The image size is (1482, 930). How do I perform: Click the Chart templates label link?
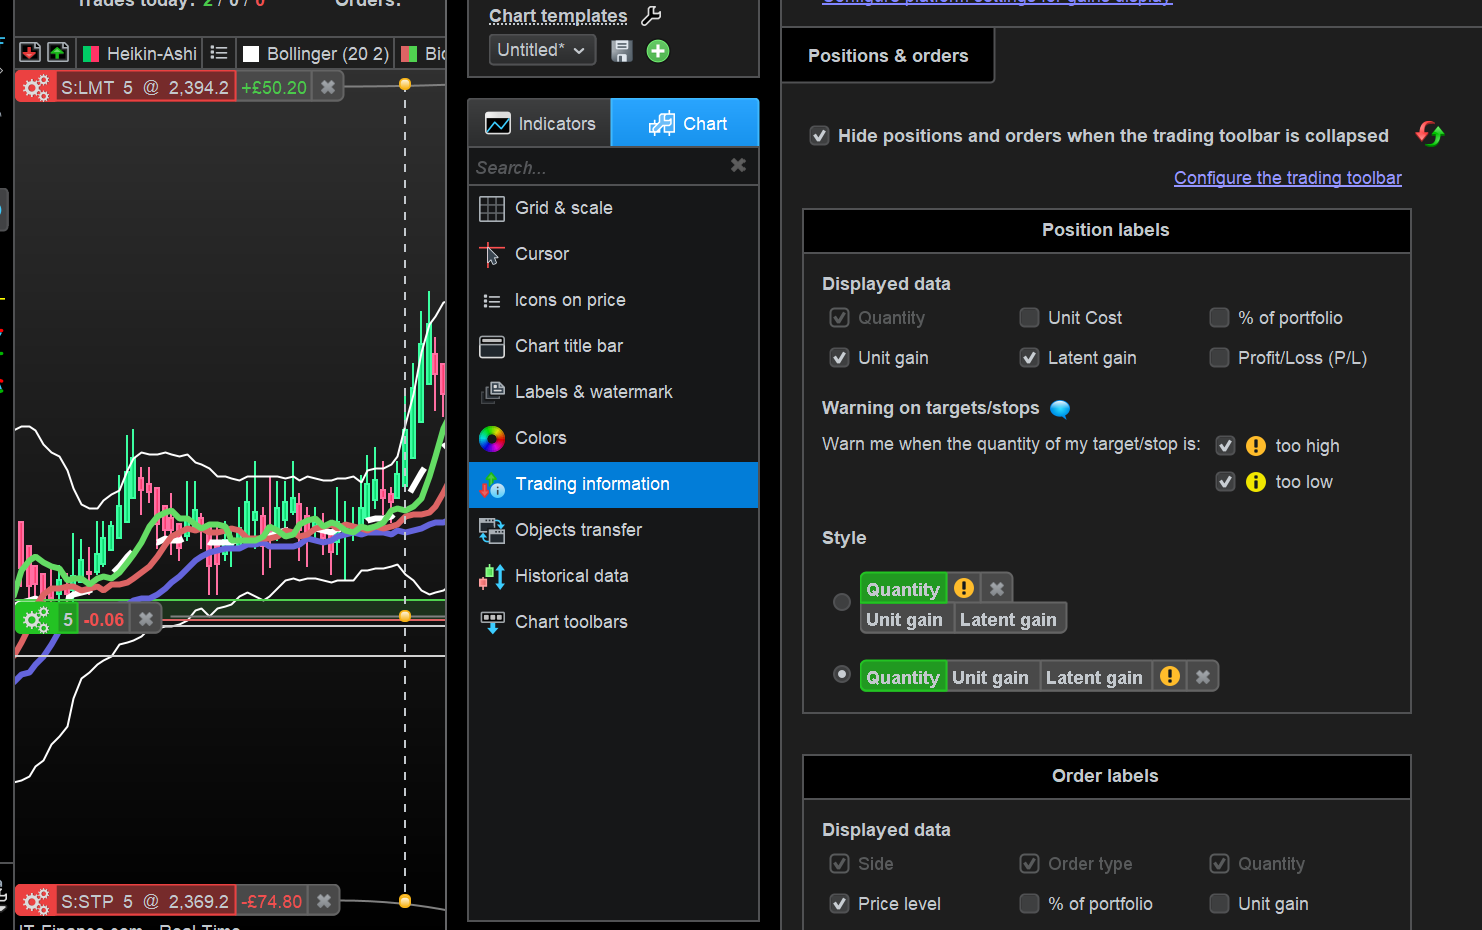[x=558, y=16]
